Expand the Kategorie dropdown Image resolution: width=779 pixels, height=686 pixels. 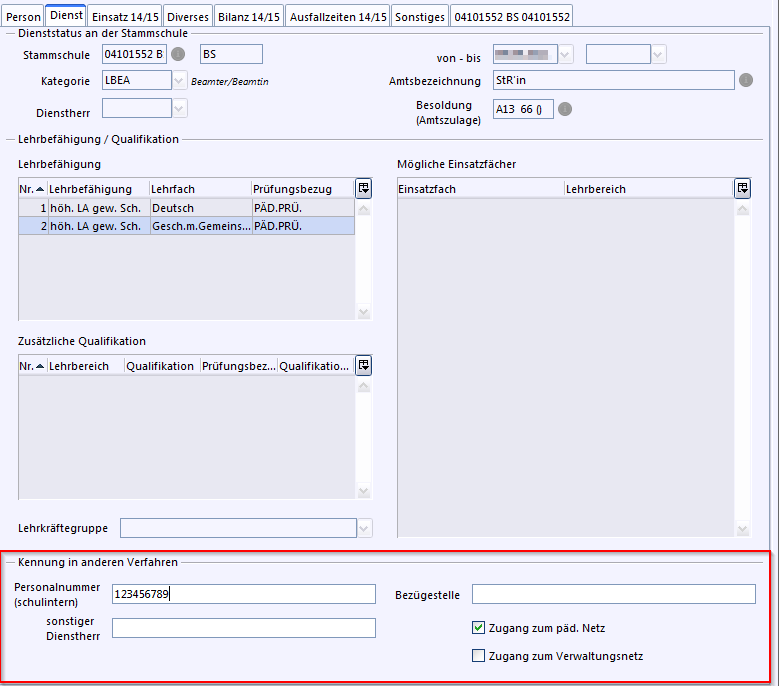pyautogui.click(x=180, y=81)
